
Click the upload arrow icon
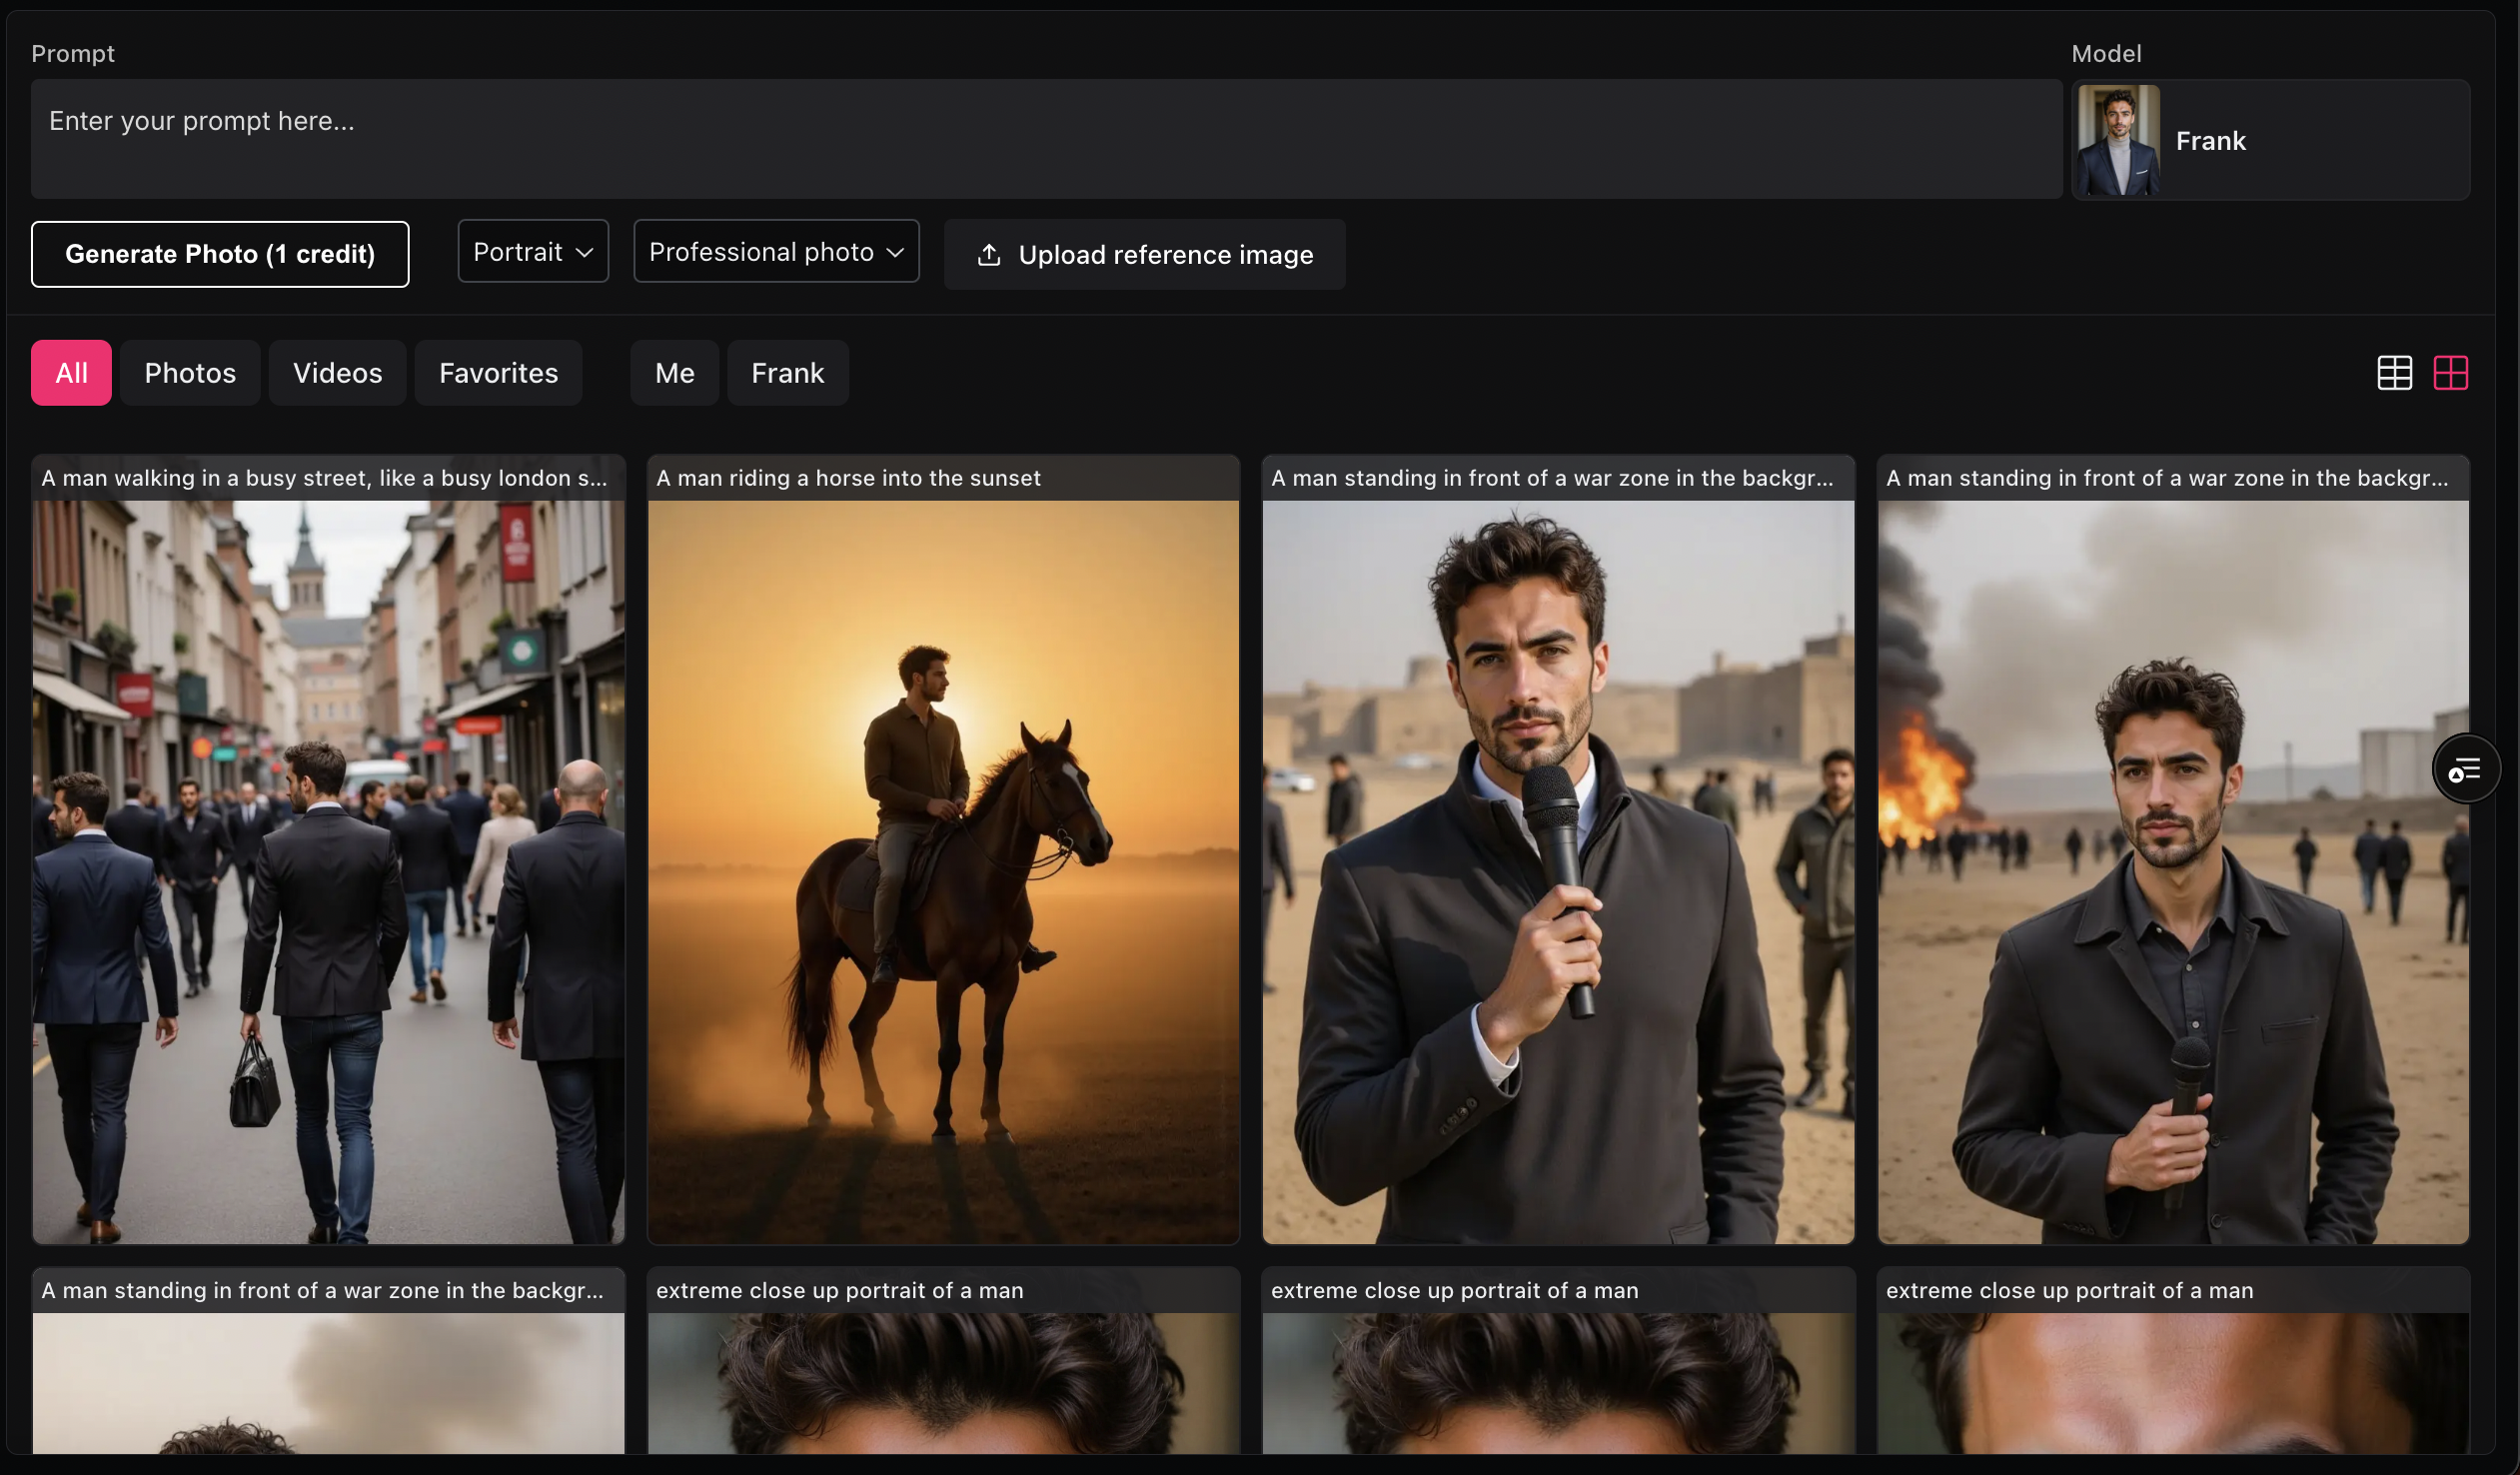988,255
